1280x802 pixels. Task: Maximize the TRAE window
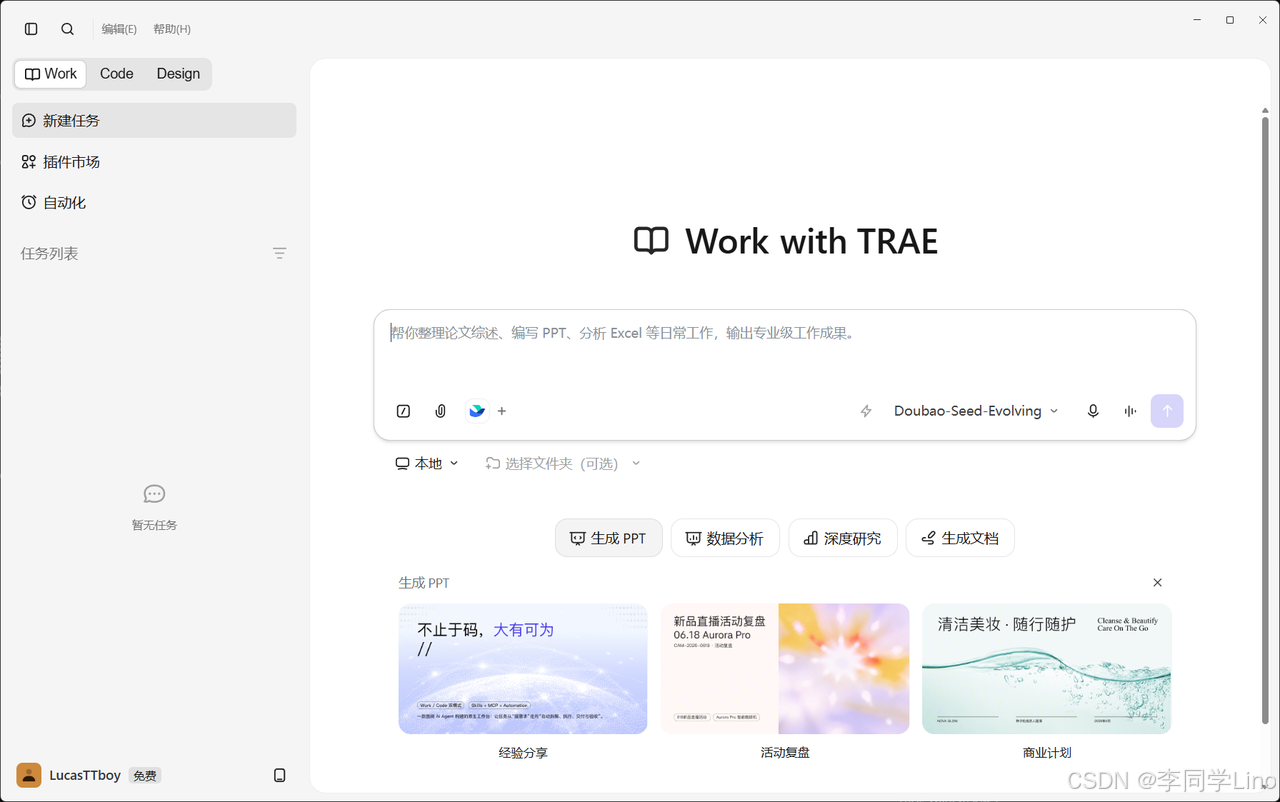[1230, 20]
